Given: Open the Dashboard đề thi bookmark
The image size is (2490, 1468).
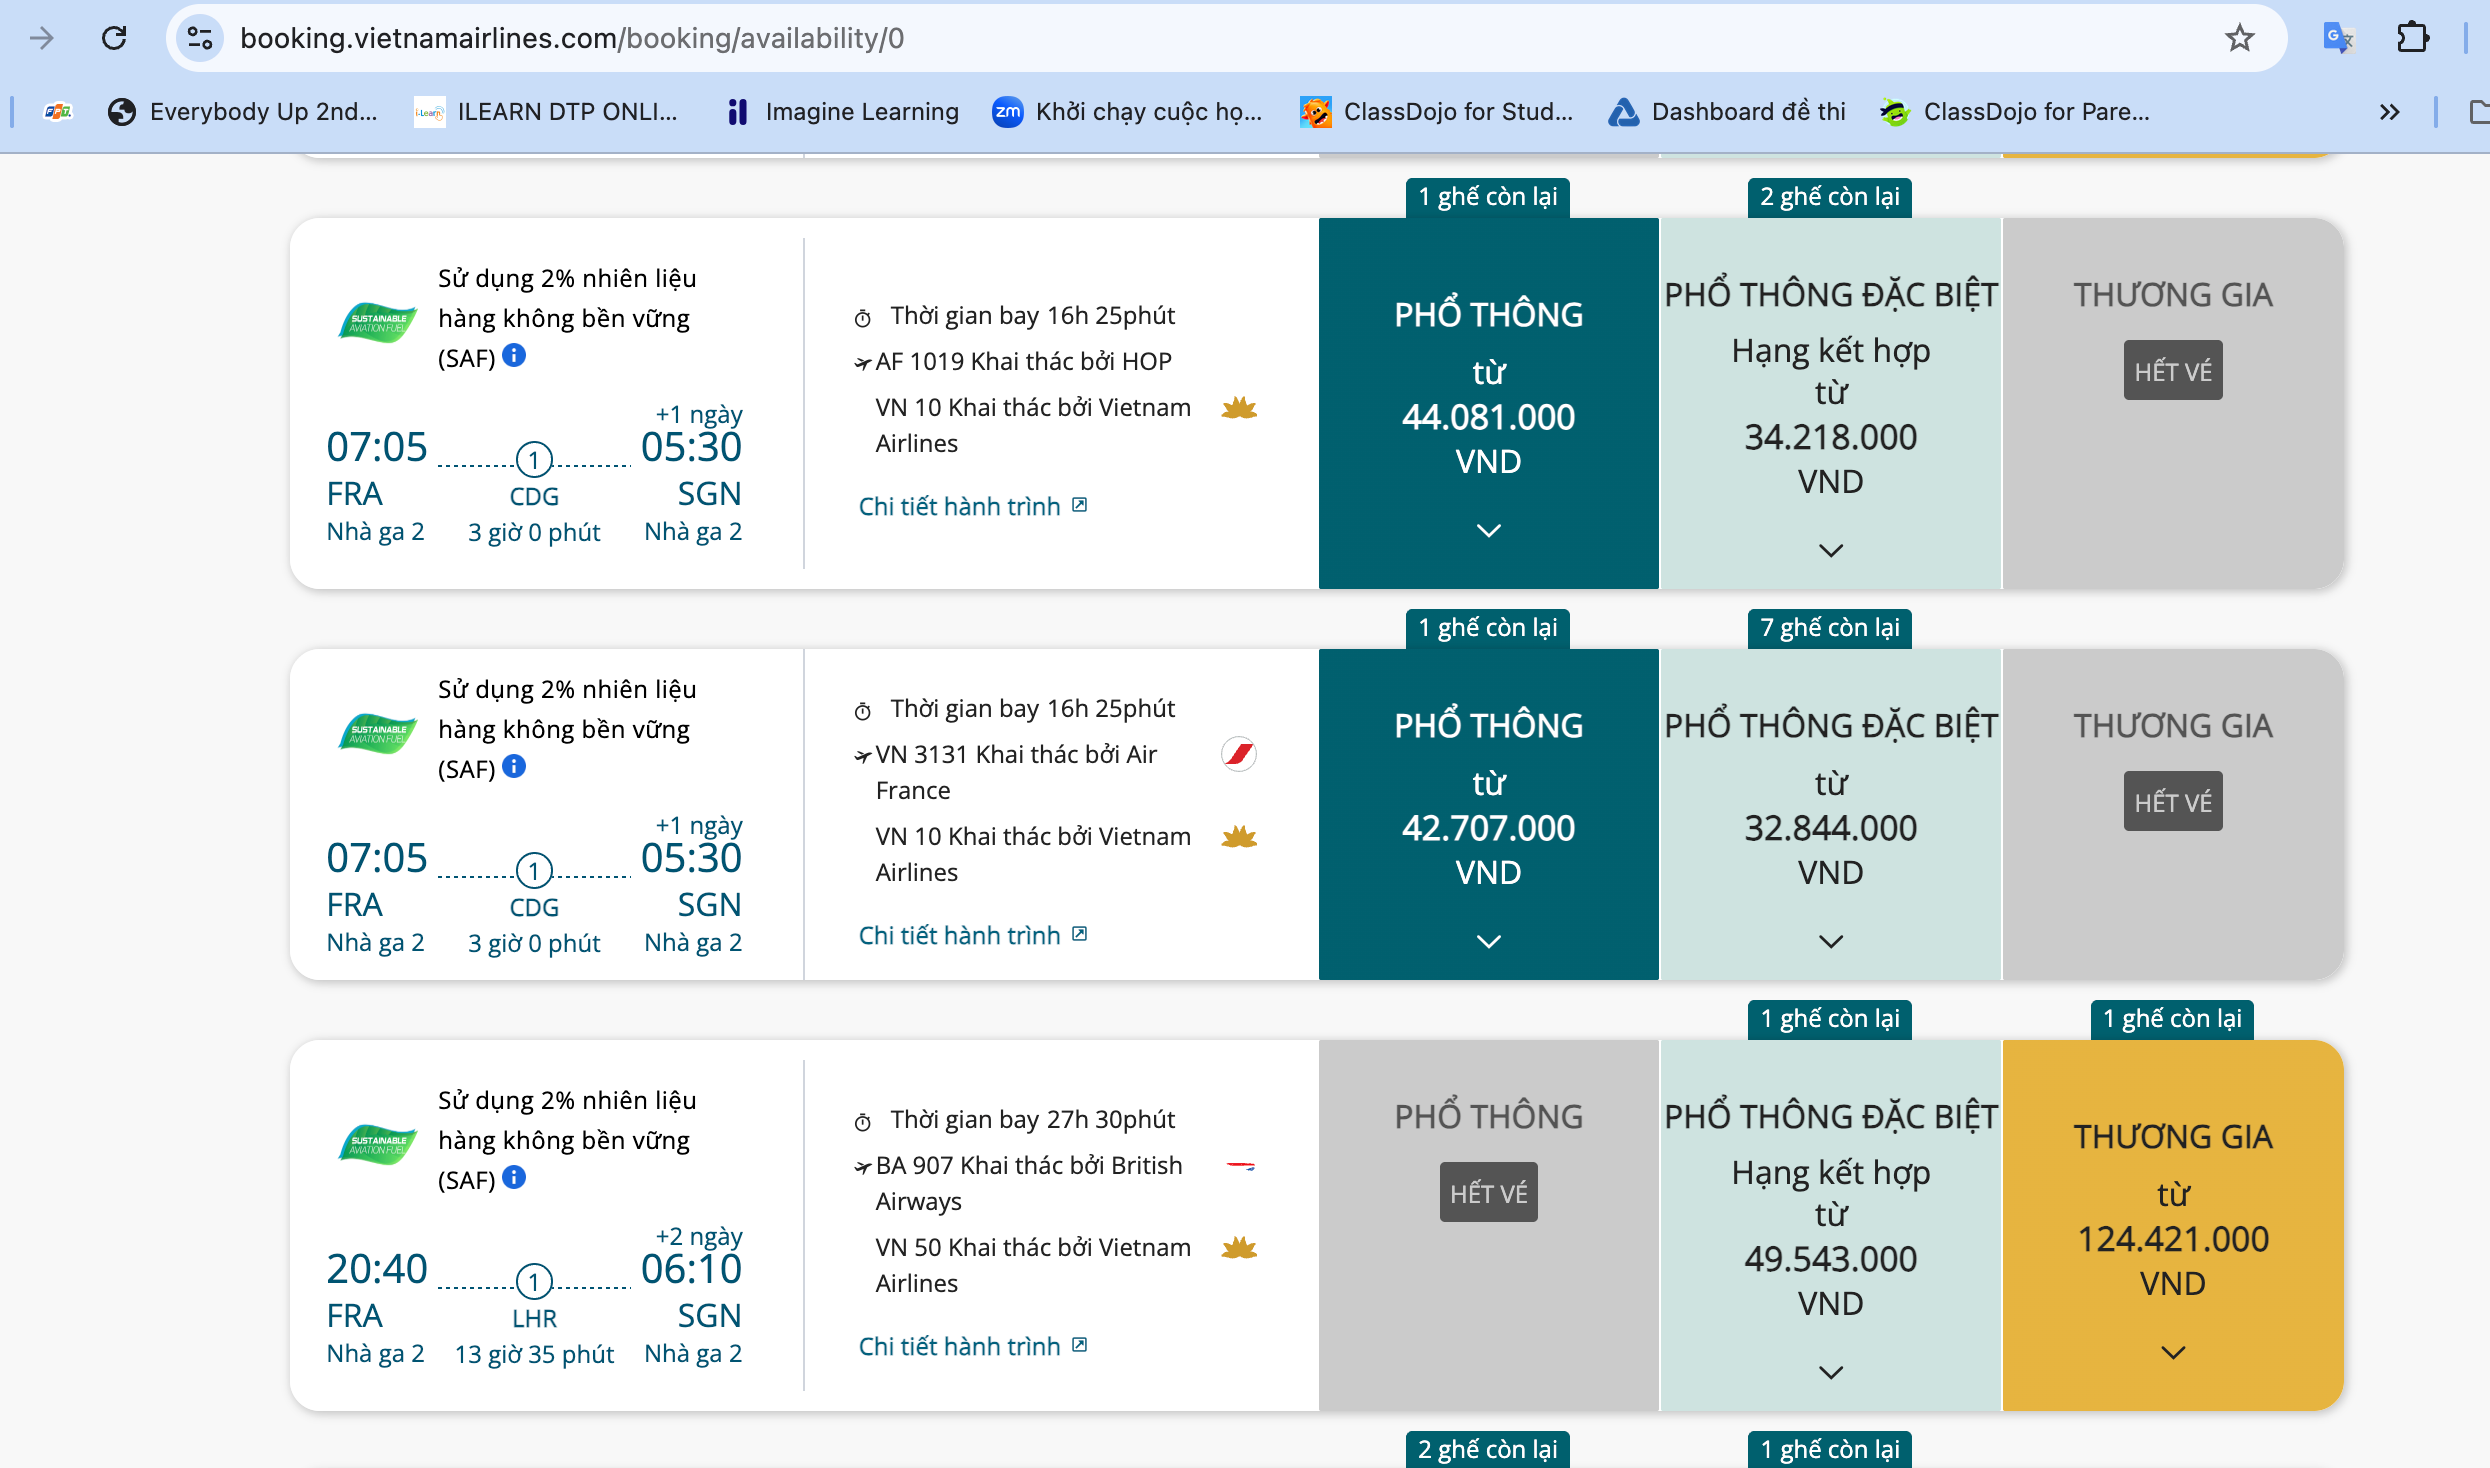Looking at the screenshot, I should pyautogui.click(x=1728, y=112).
